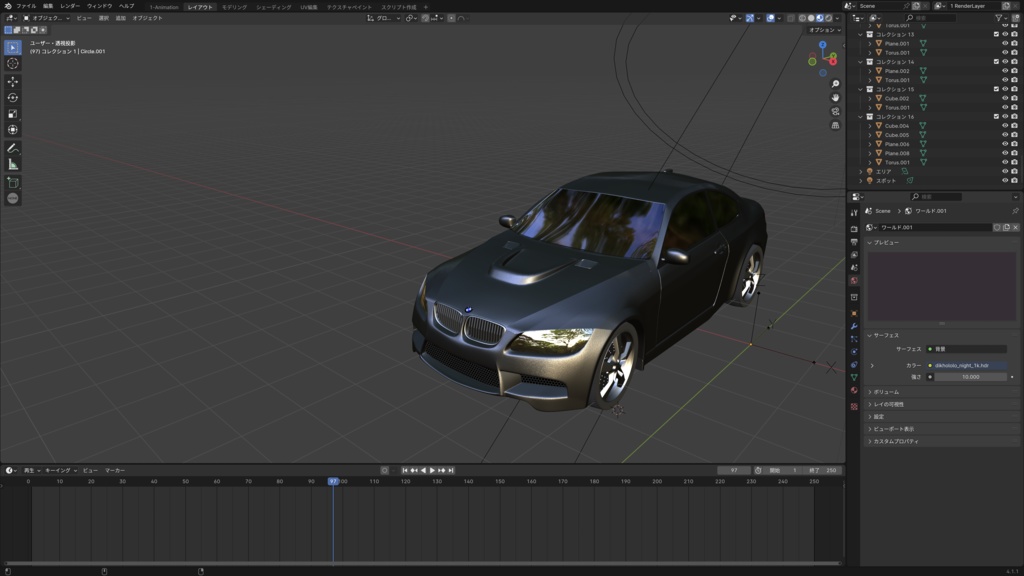Viewport: 1024px width, 576px height.
Task: Open the World properties tab
Action: pos(854,281)
